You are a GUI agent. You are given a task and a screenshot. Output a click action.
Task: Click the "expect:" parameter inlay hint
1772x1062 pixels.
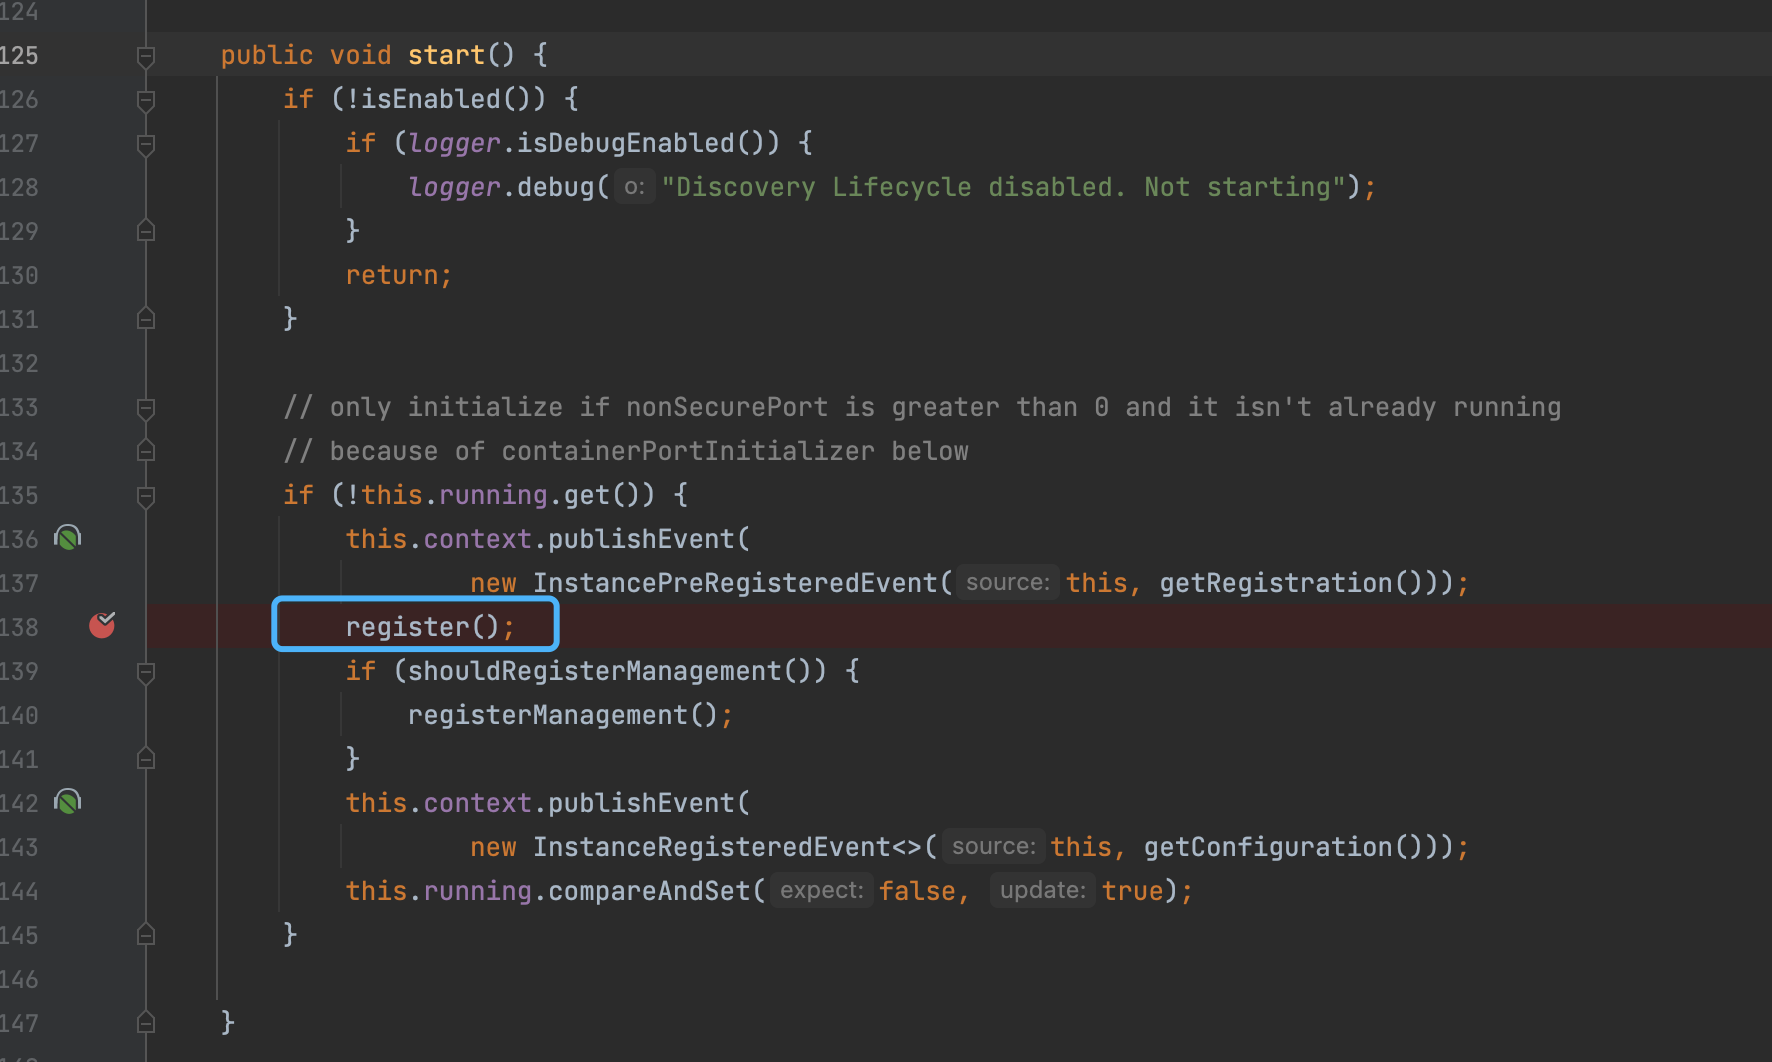(821, 891)
